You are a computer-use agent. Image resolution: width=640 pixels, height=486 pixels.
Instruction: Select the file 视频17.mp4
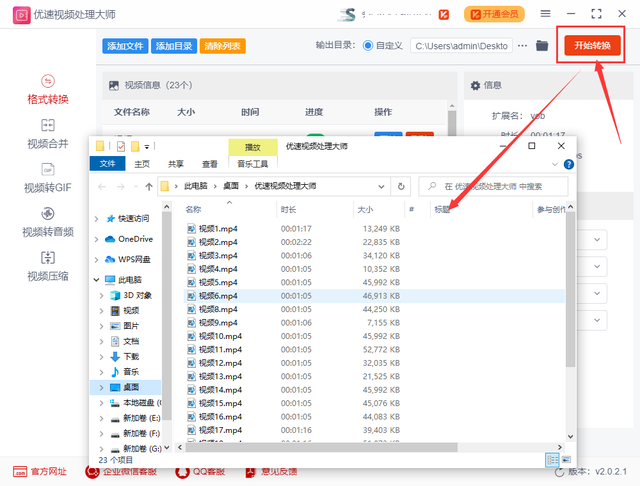[x=220, y=430]
